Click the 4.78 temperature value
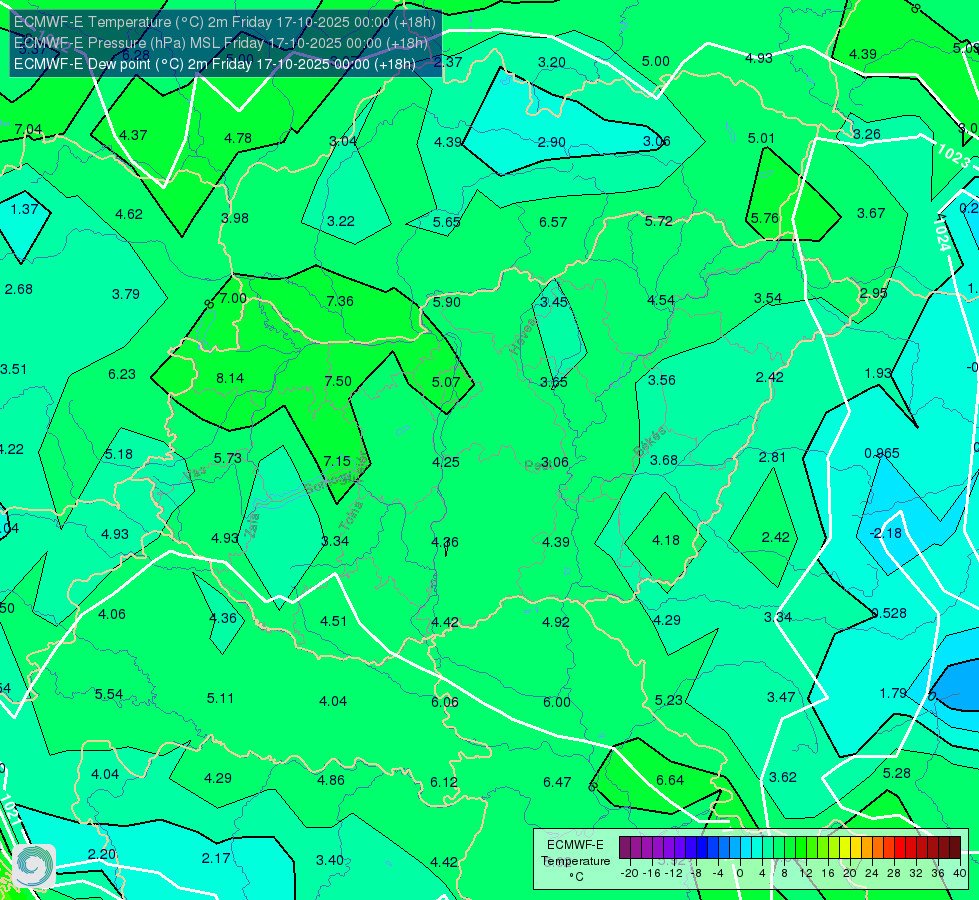Viewport: 979px width, 900px height. click(x=238, y=138)
